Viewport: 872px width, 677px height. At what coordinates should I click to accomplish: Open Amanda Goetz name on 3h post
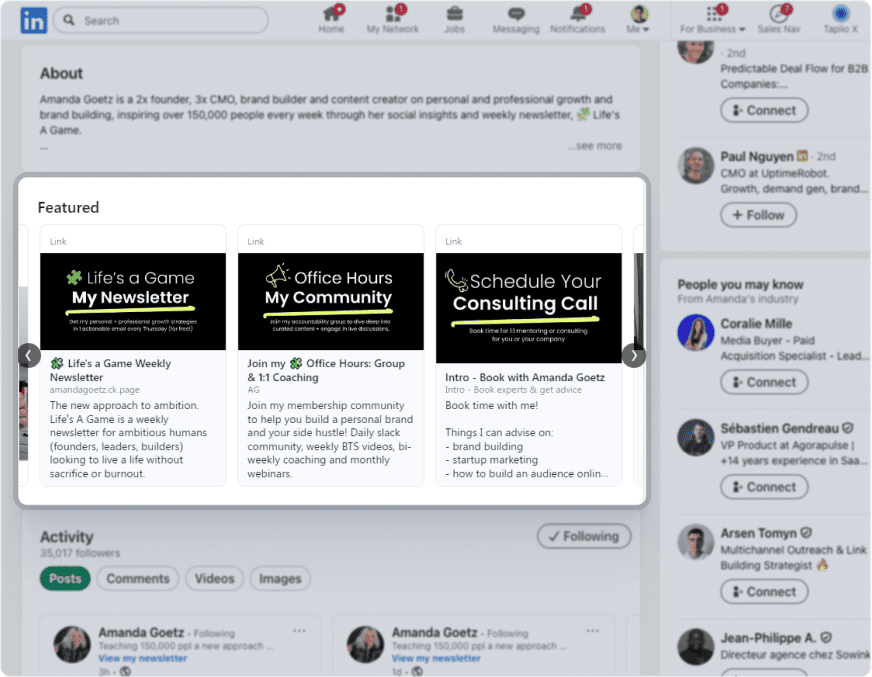pos(141,632)
